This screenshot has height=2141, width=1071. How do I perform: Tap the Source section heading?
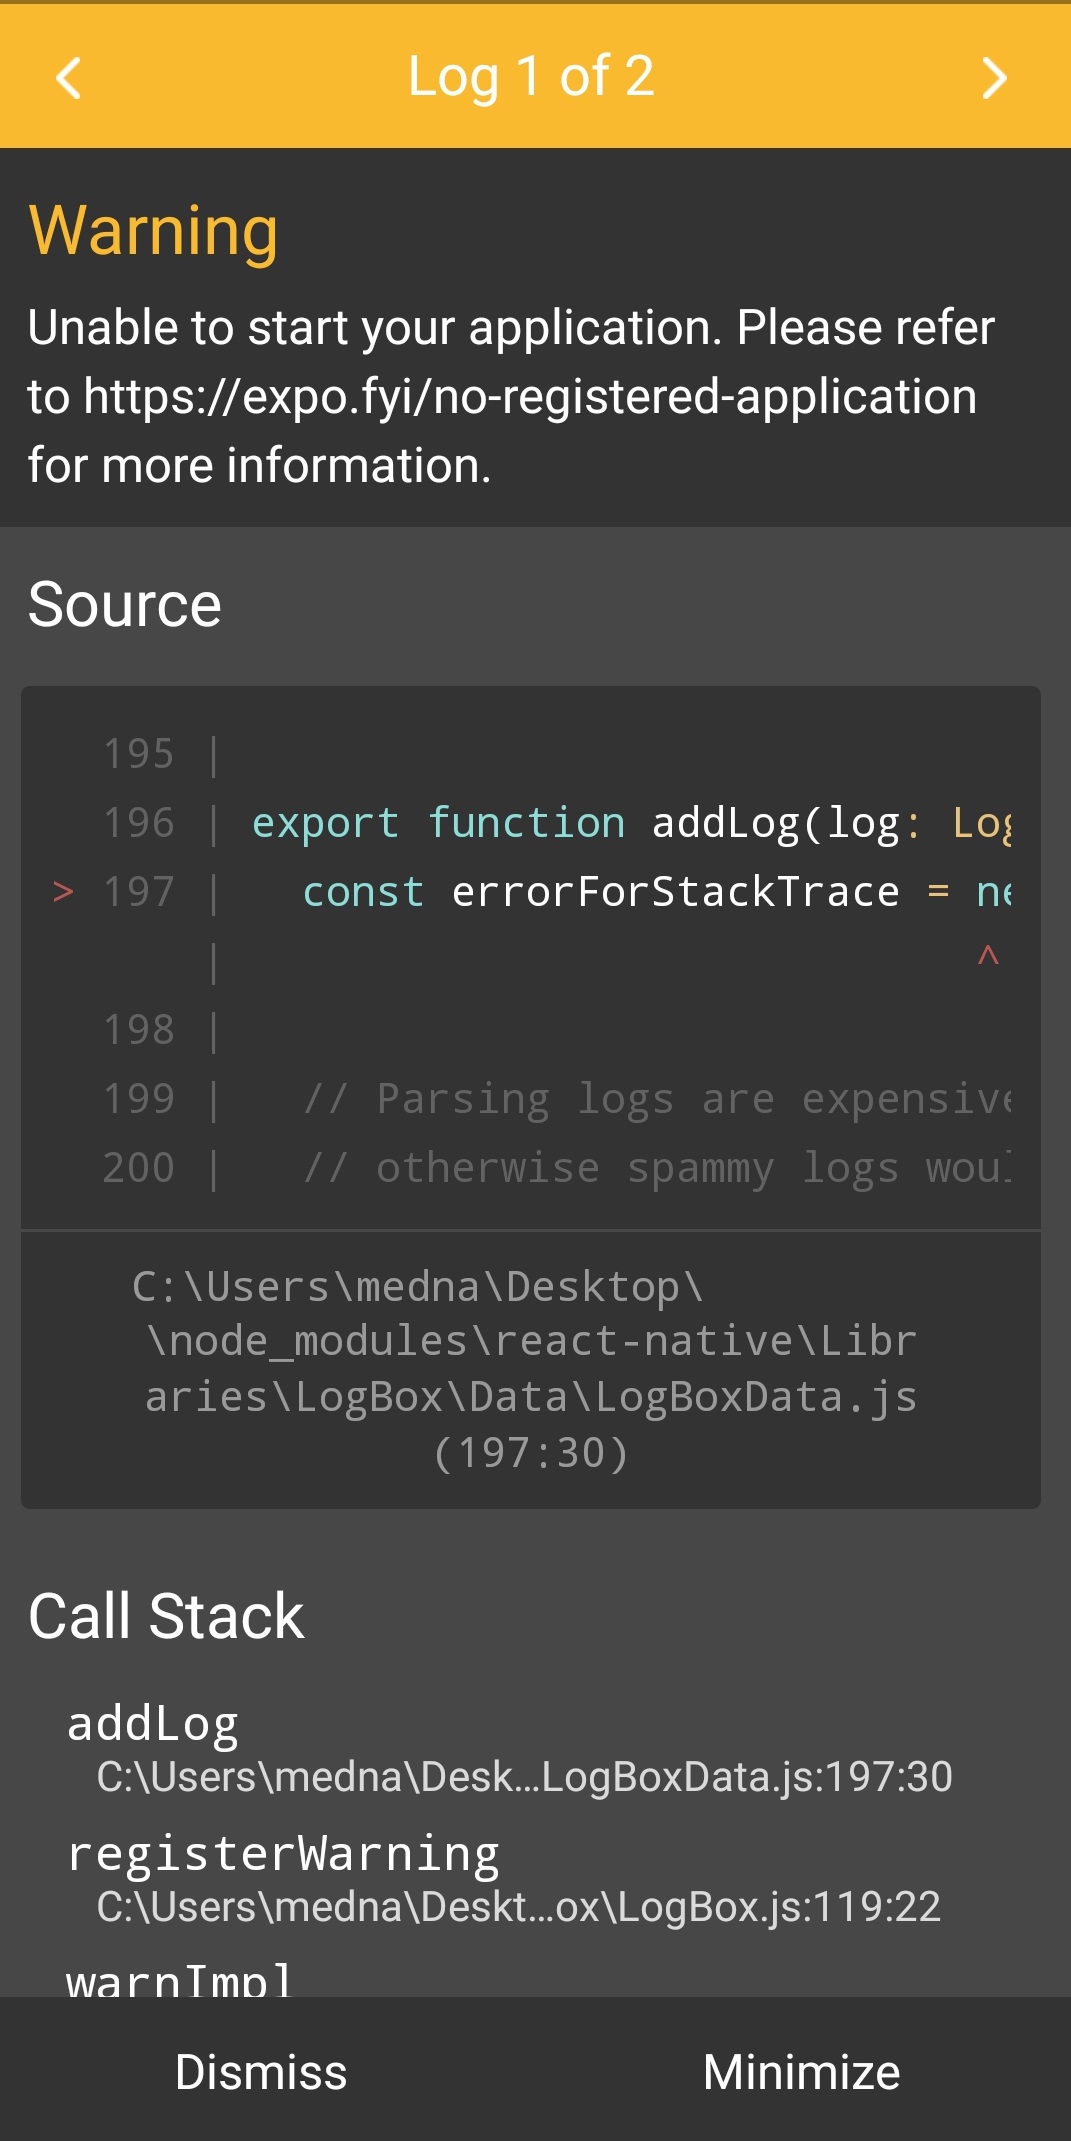(125, 604)
